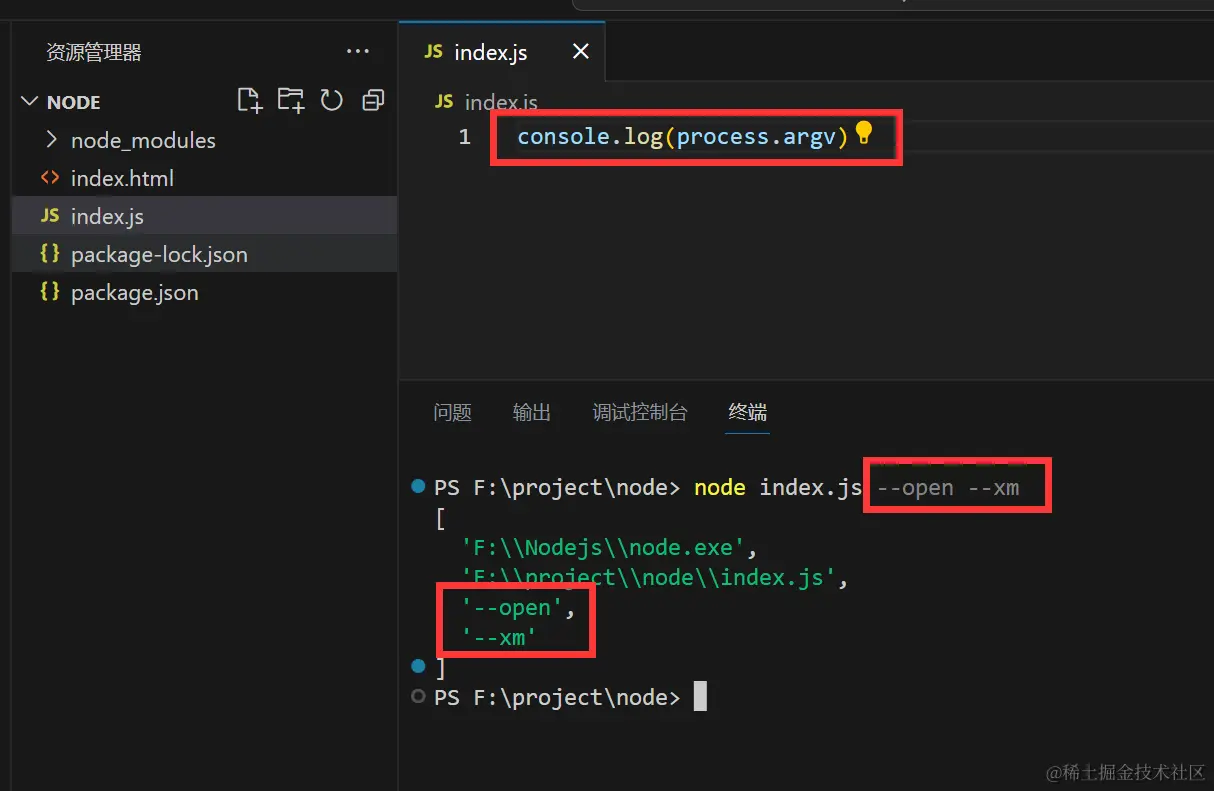
Task: Refresh the explorer file tree
Action: 331,100
